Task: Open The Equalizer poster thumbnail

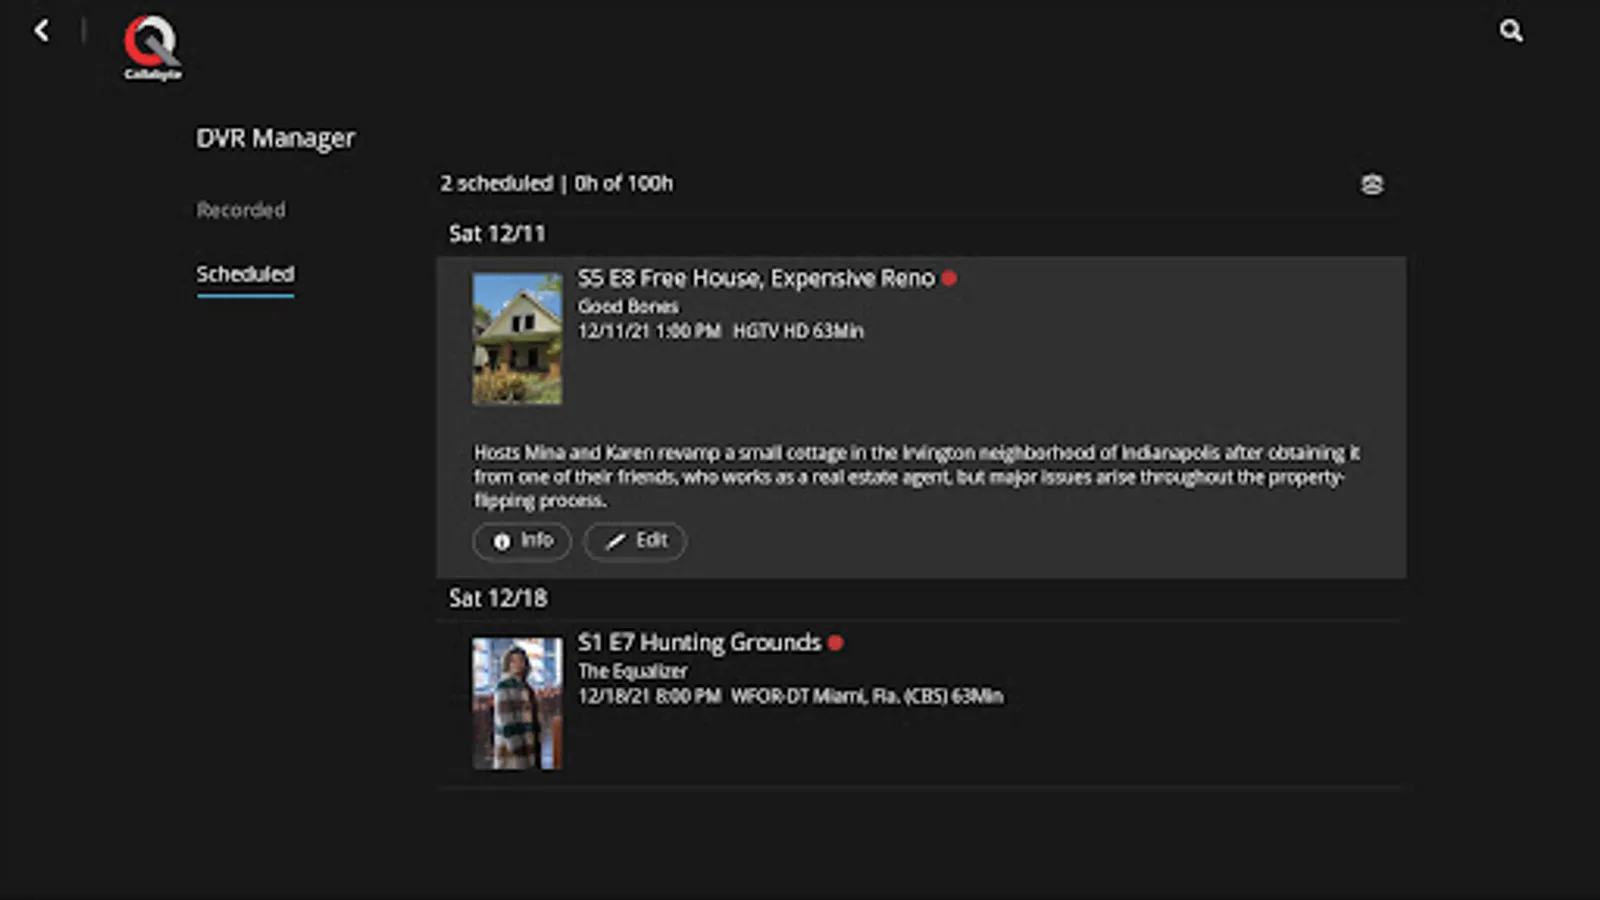Action: [x=517, y=704]
